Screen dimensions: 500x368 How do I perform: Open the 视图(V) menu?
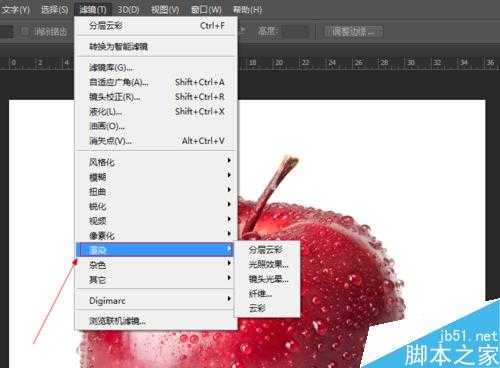165,9
